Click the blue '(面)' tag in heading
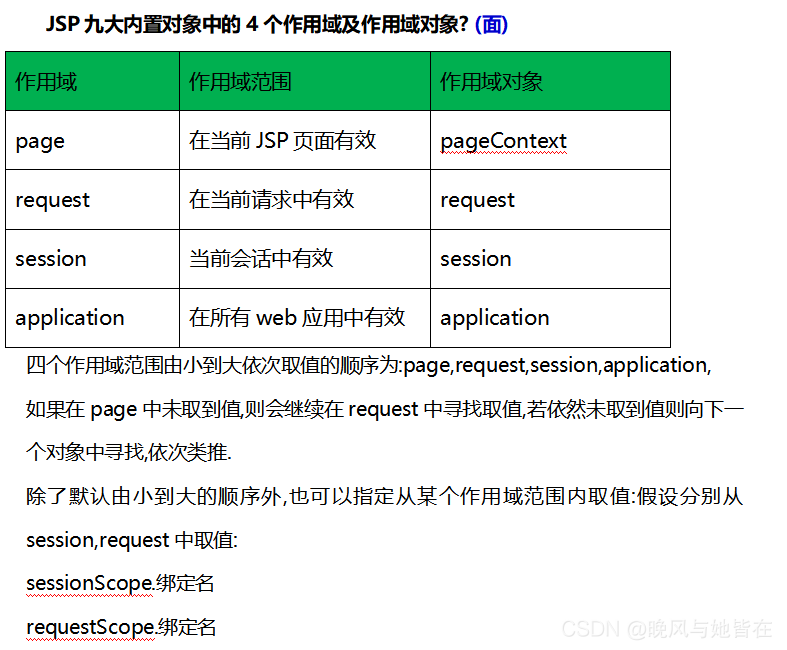787x650 pixels. 491,24
